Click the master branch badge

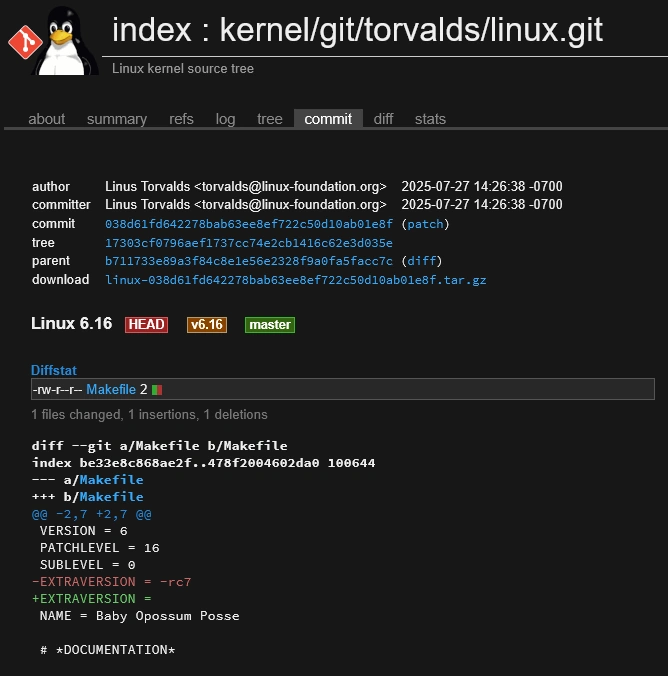(x=270, y=325)
